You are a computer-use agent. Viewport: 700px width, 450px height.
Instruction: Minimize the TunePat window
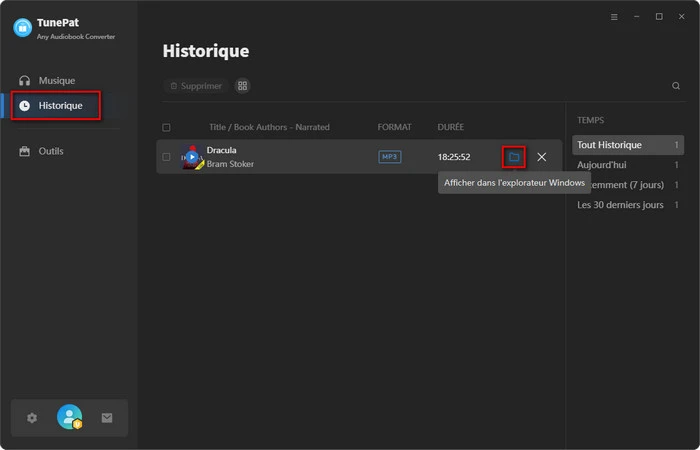pyautogui.click(x=637, y=17)
